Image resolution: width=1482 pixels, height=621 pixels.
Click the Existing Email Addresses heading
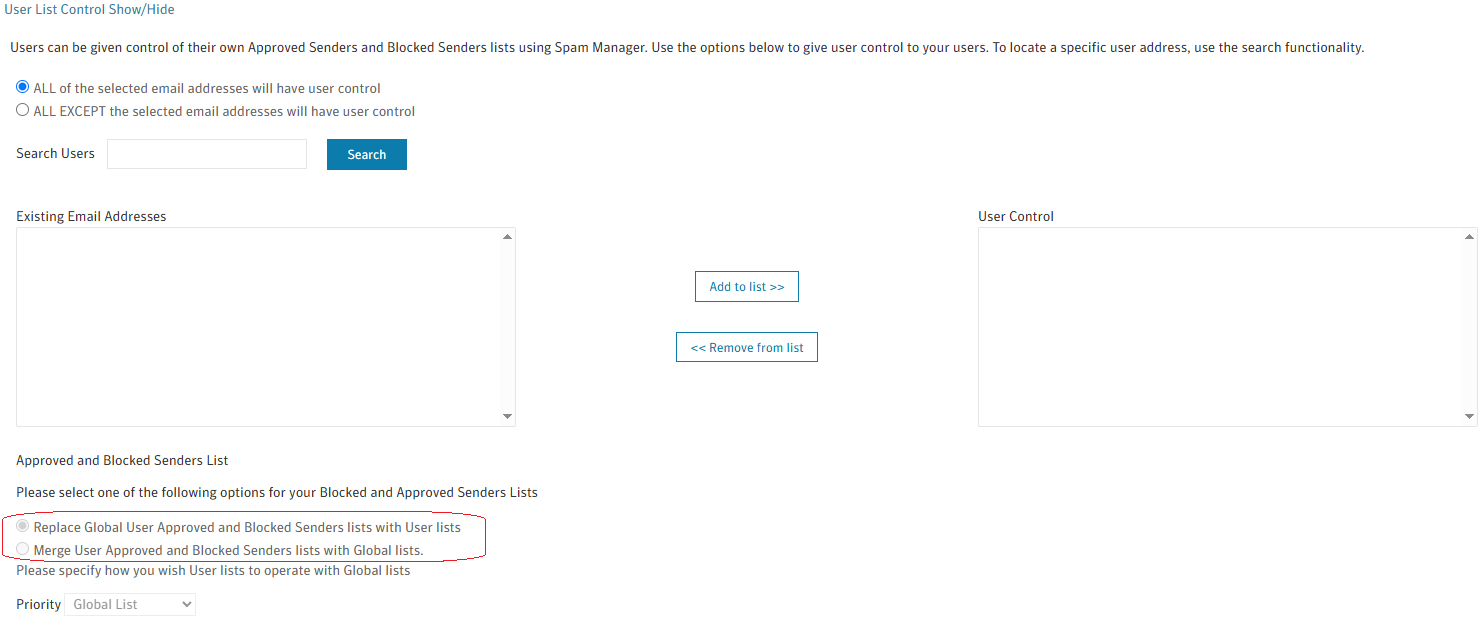[91, 216]
